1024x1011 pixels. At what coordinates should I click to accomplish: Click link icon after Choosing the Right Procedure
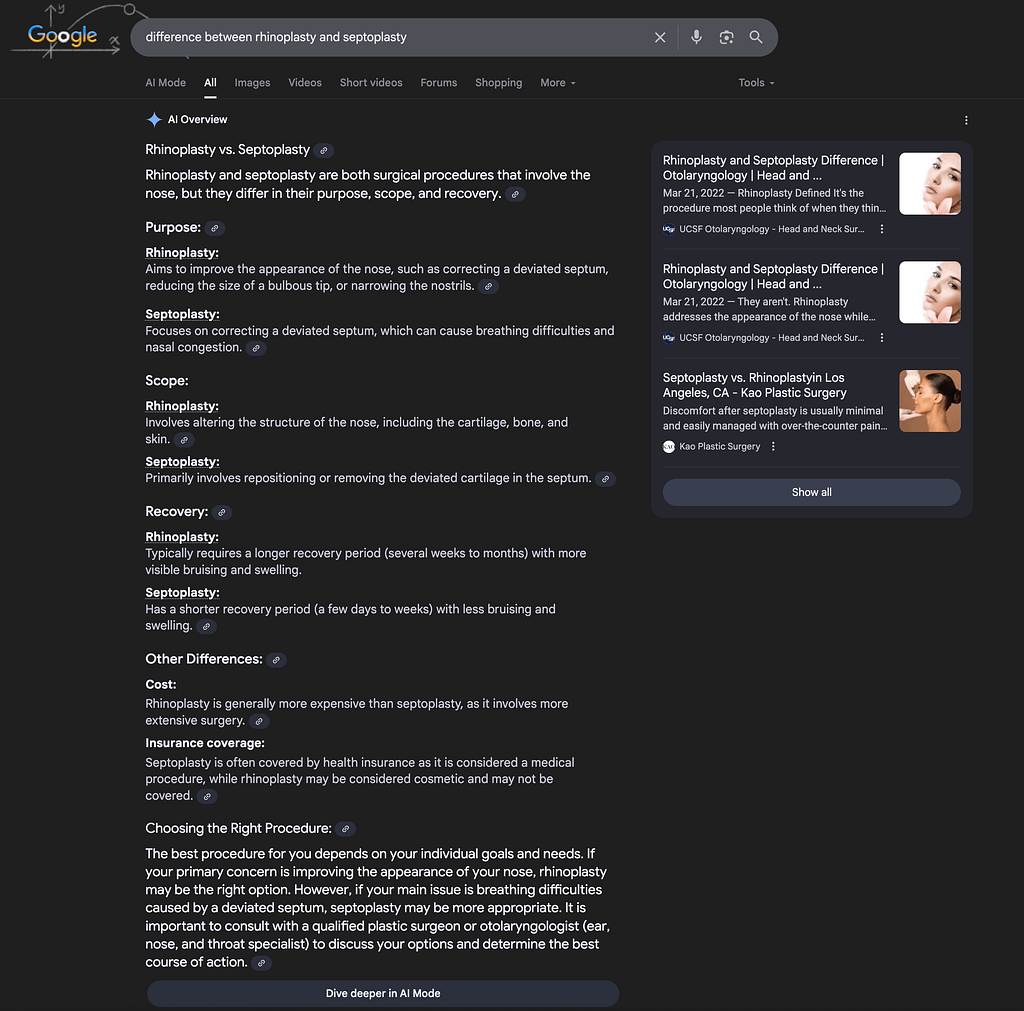pos(345,829)
